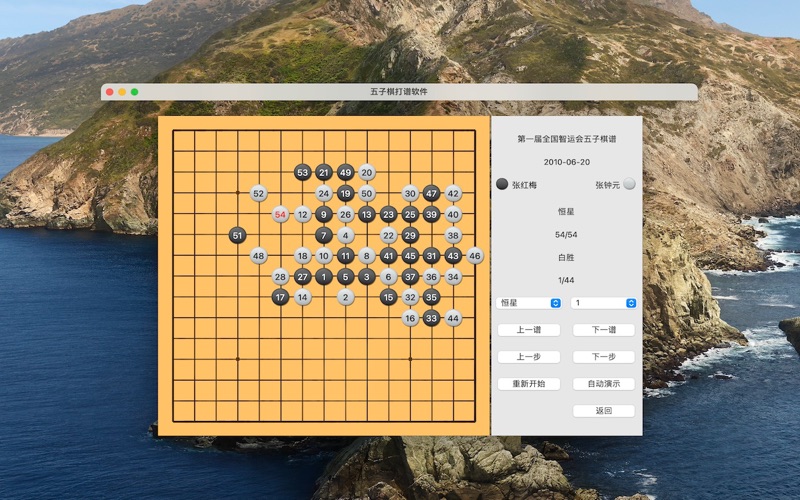Click black stone number 51

237,235
